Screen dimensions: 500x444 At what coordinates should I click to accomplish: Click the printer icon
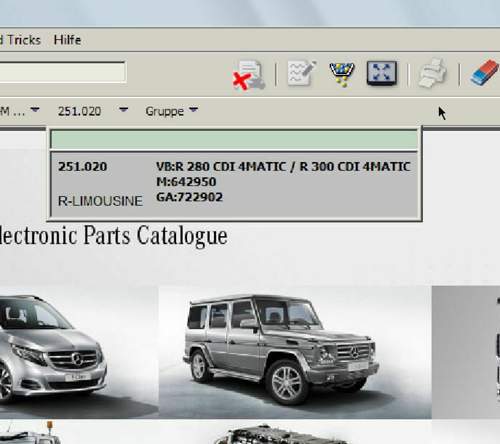click(x=433, y=73)
